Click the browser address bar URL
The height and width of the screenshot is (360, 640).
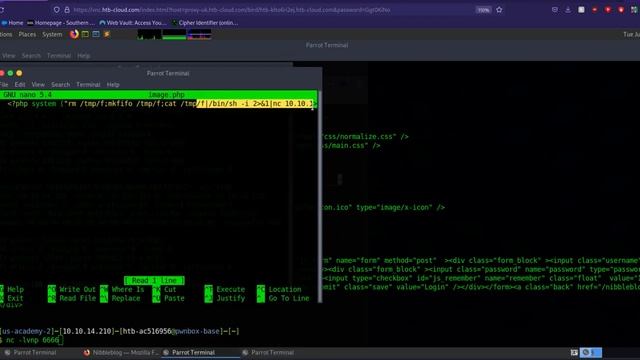(231, 10)
